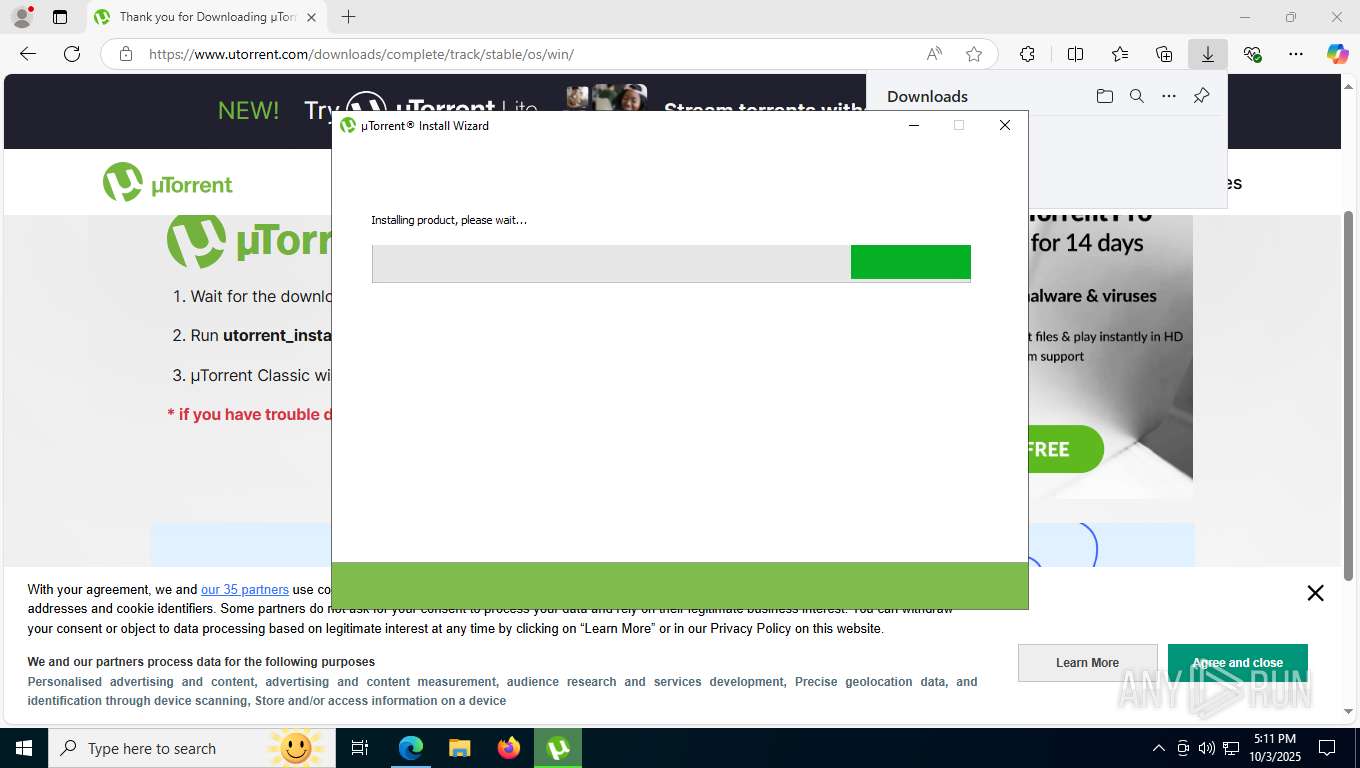Click red 'if you have trouble' text

pyautogui.click(x=250, y=414)
